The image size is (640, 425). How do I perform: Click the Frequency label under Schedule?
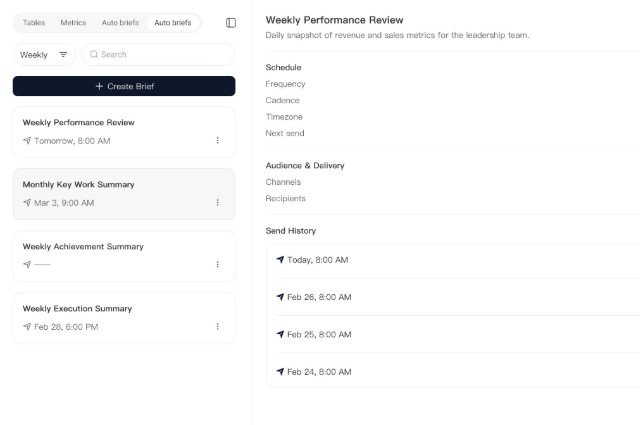pyautogui.click(x=285, y=84)
